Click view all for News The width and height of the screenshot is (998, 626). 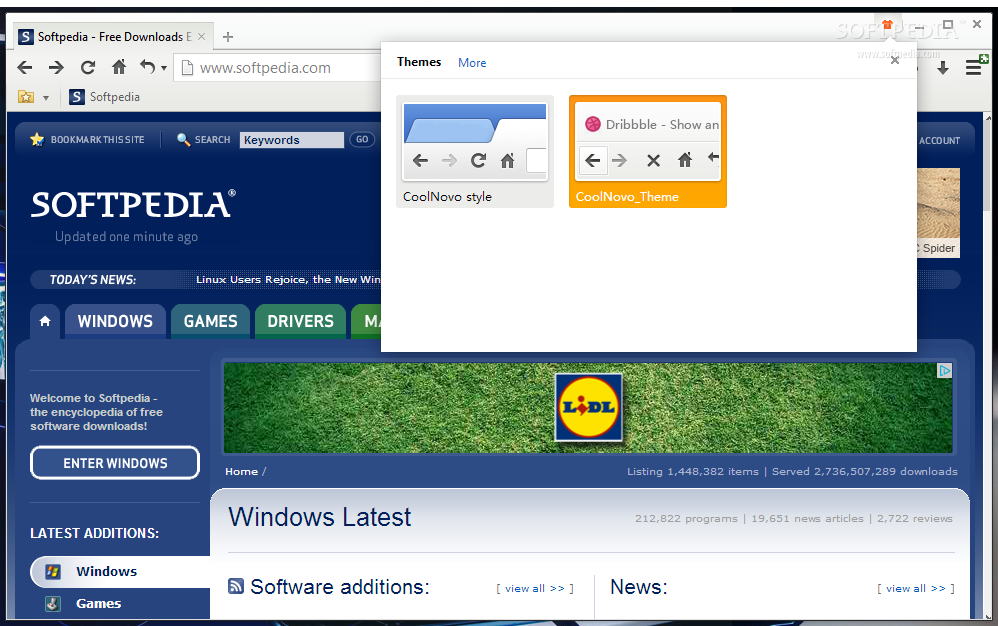click(x=916, y=588)
